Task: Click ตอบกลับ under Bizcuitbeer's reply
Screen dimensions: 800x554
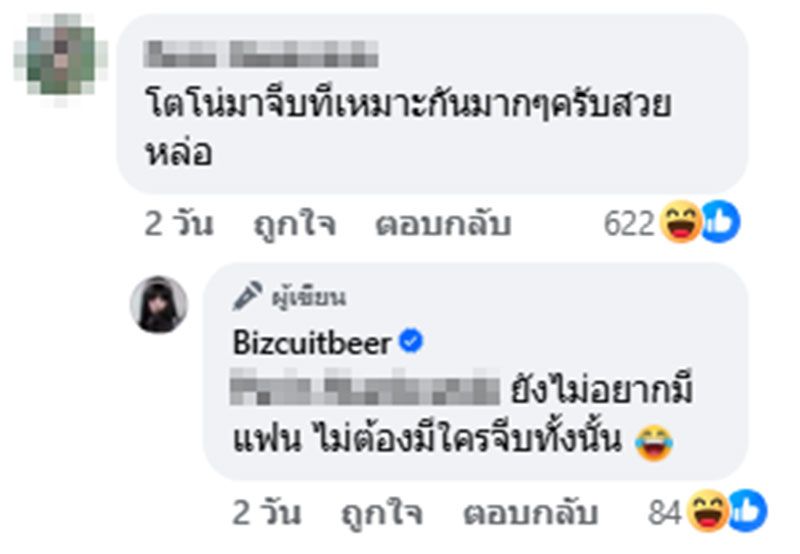Action: coord(531,513)
